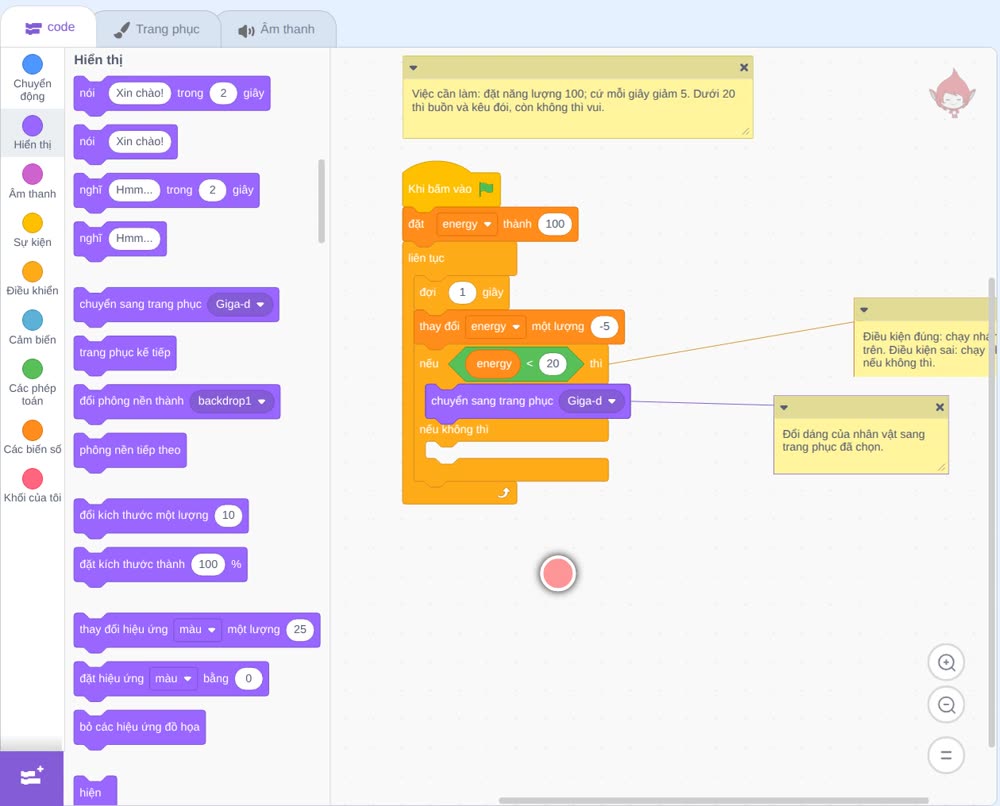Zoom out of the workspace
The height and width of the screenshot is (806, 1000).
pyautogui.click(x=946, y=705)
